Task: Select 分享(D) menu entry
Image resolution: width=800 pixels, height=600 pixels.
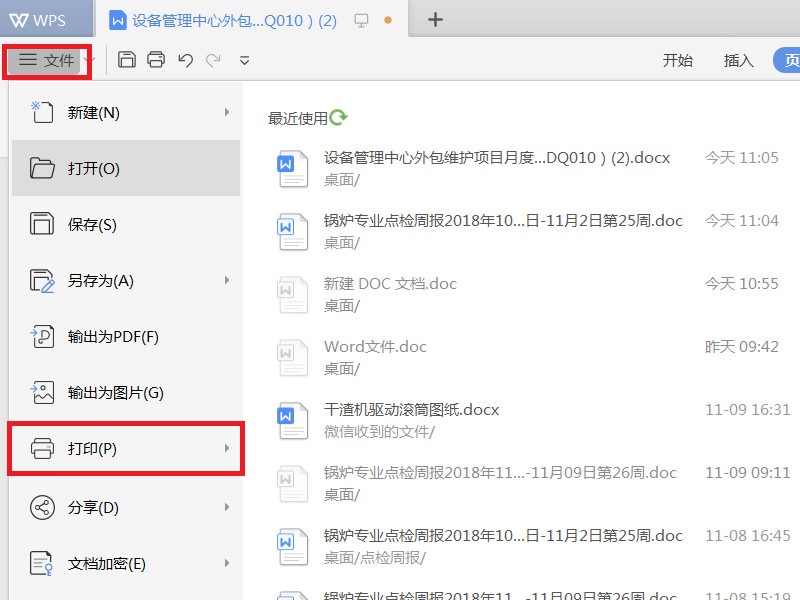Action: tap(126, 507)
